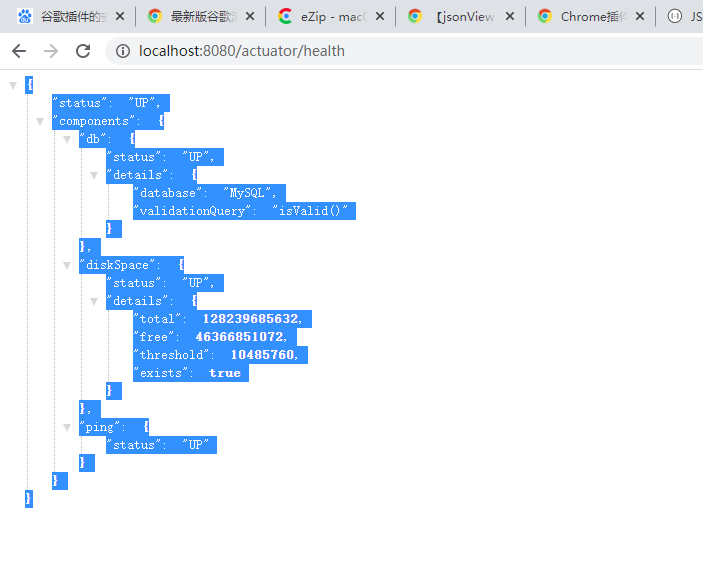Close the jsonView tab
Screen dimensions: 703x577
point(508,16)
